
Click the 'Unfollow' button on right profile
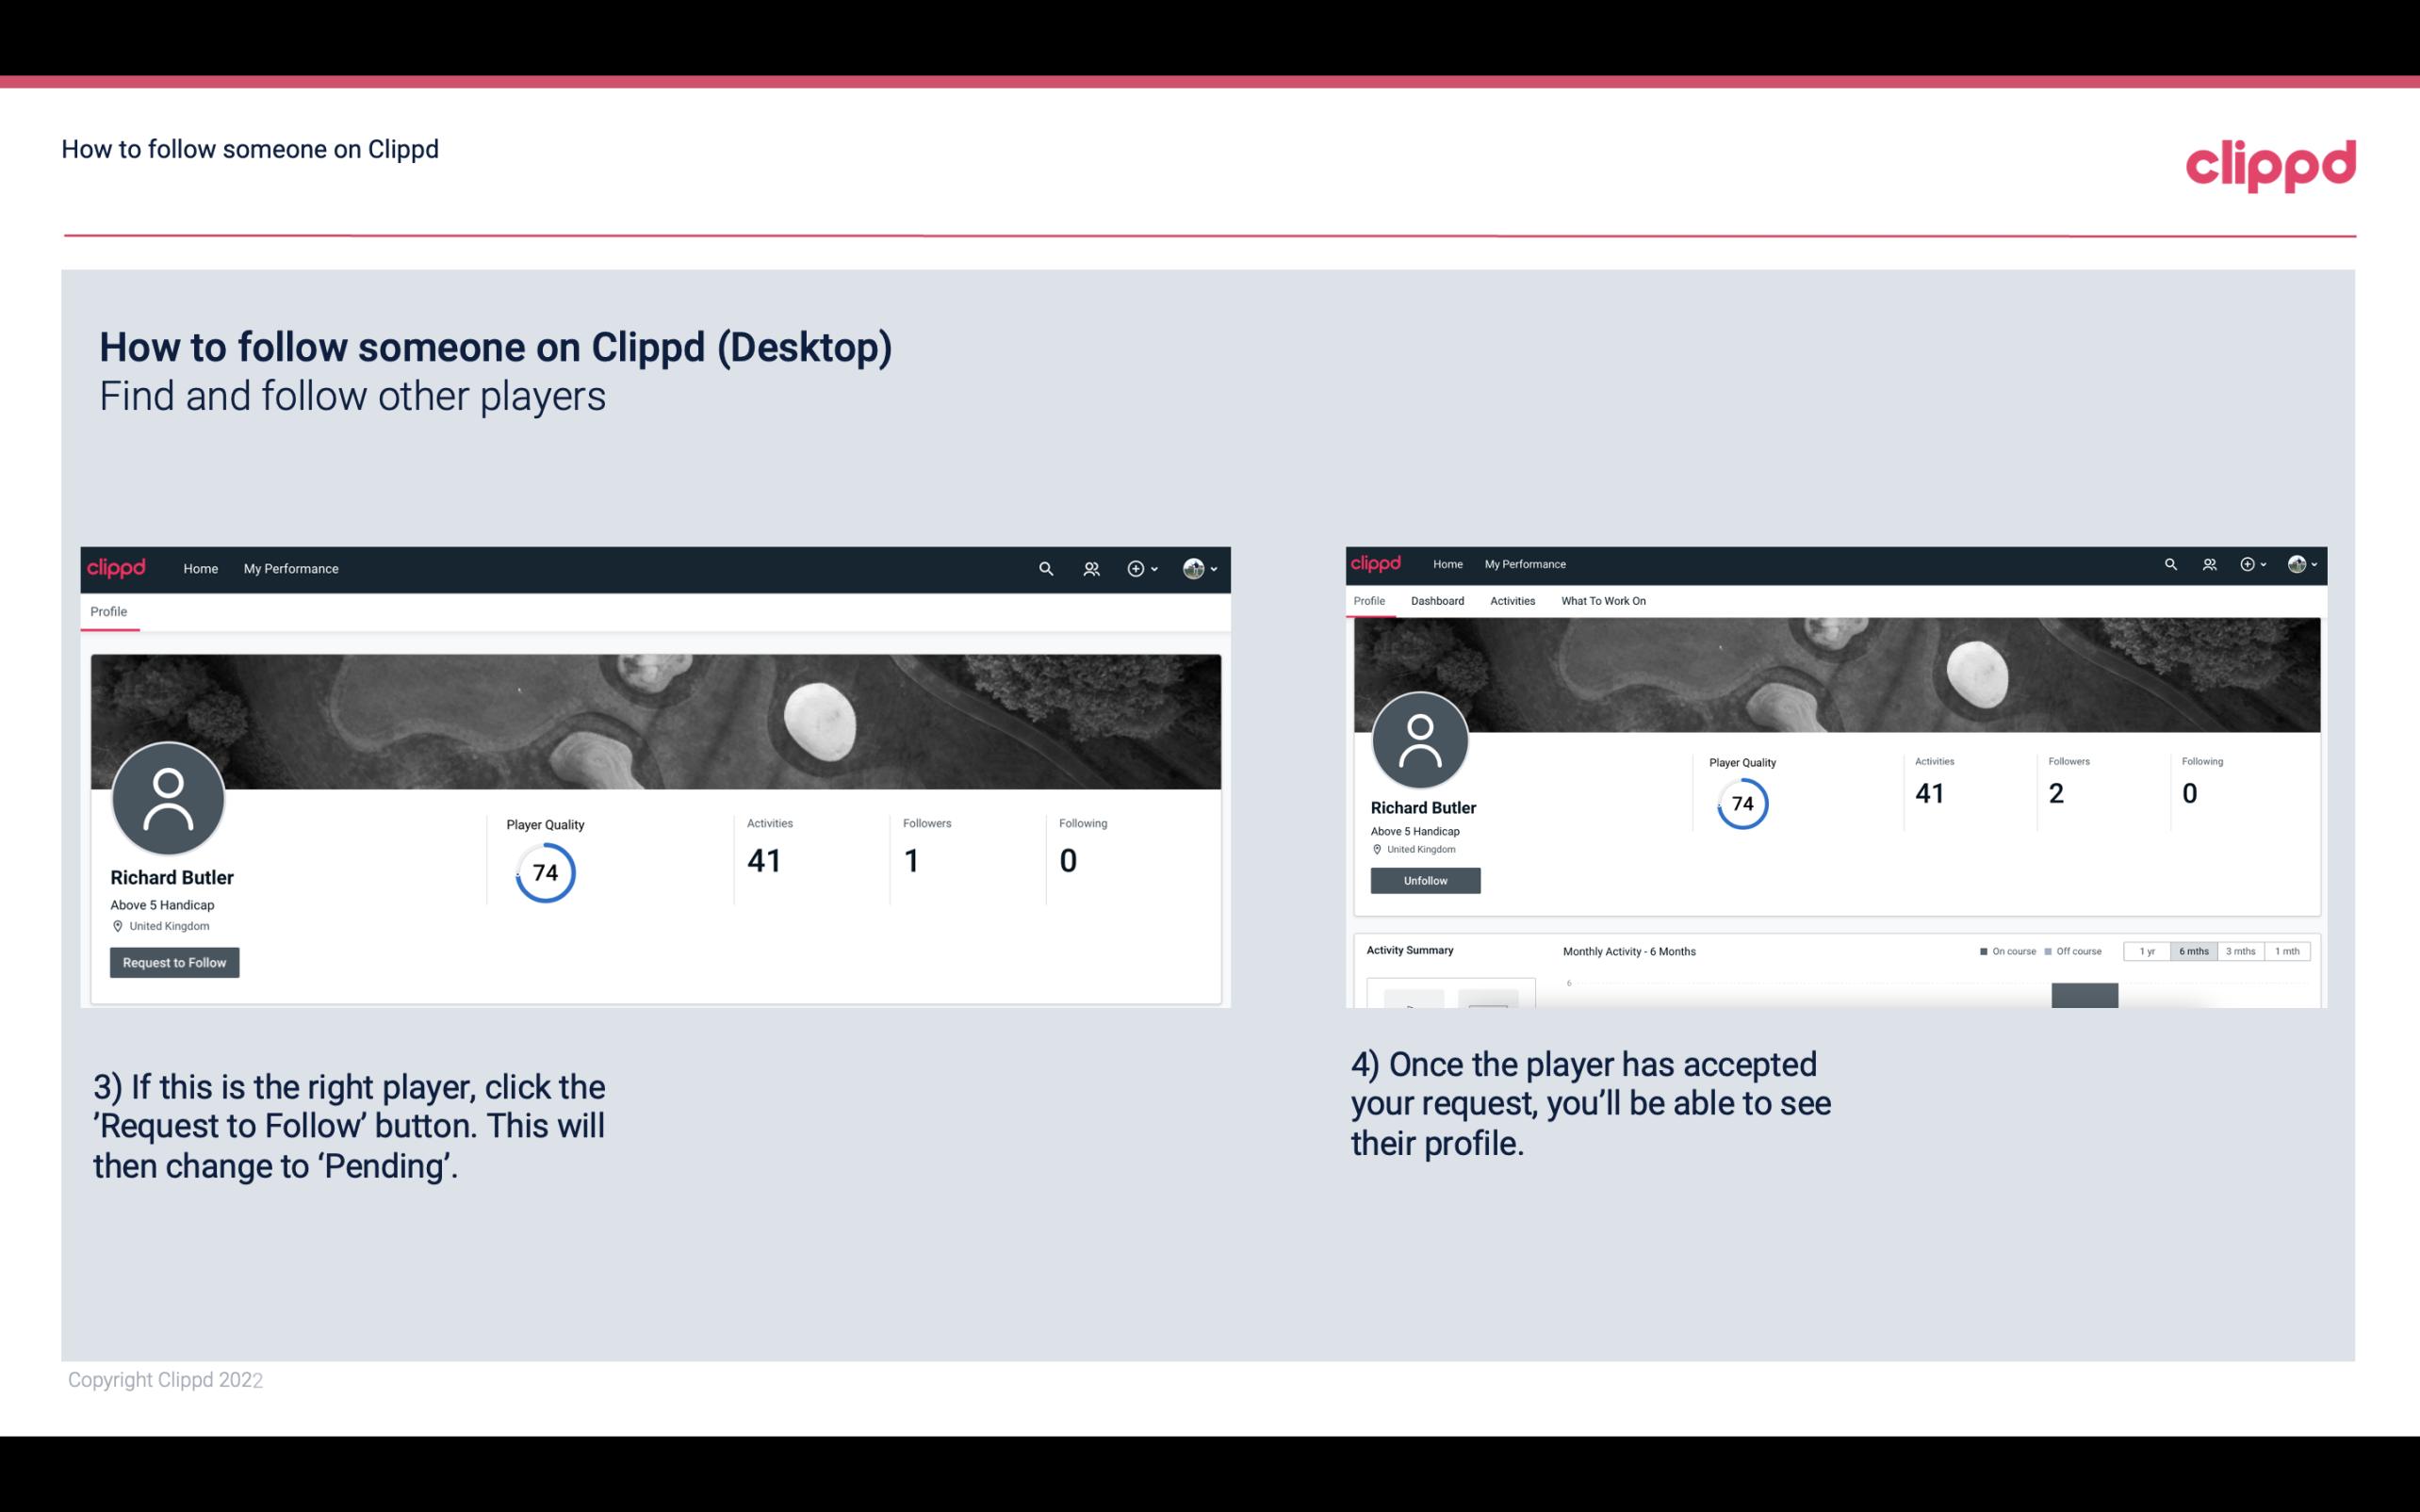(x=1423, y=880)
